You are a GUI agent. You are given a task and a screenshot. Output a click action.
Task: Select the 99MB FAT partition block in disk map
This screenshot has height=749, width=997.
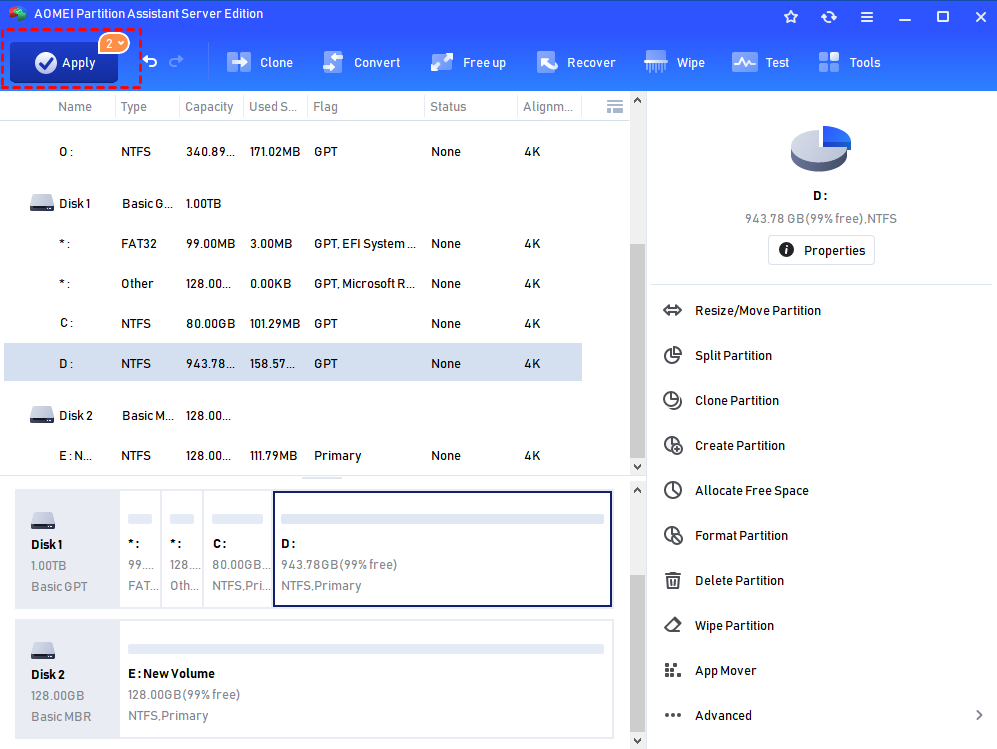point(140,549)
